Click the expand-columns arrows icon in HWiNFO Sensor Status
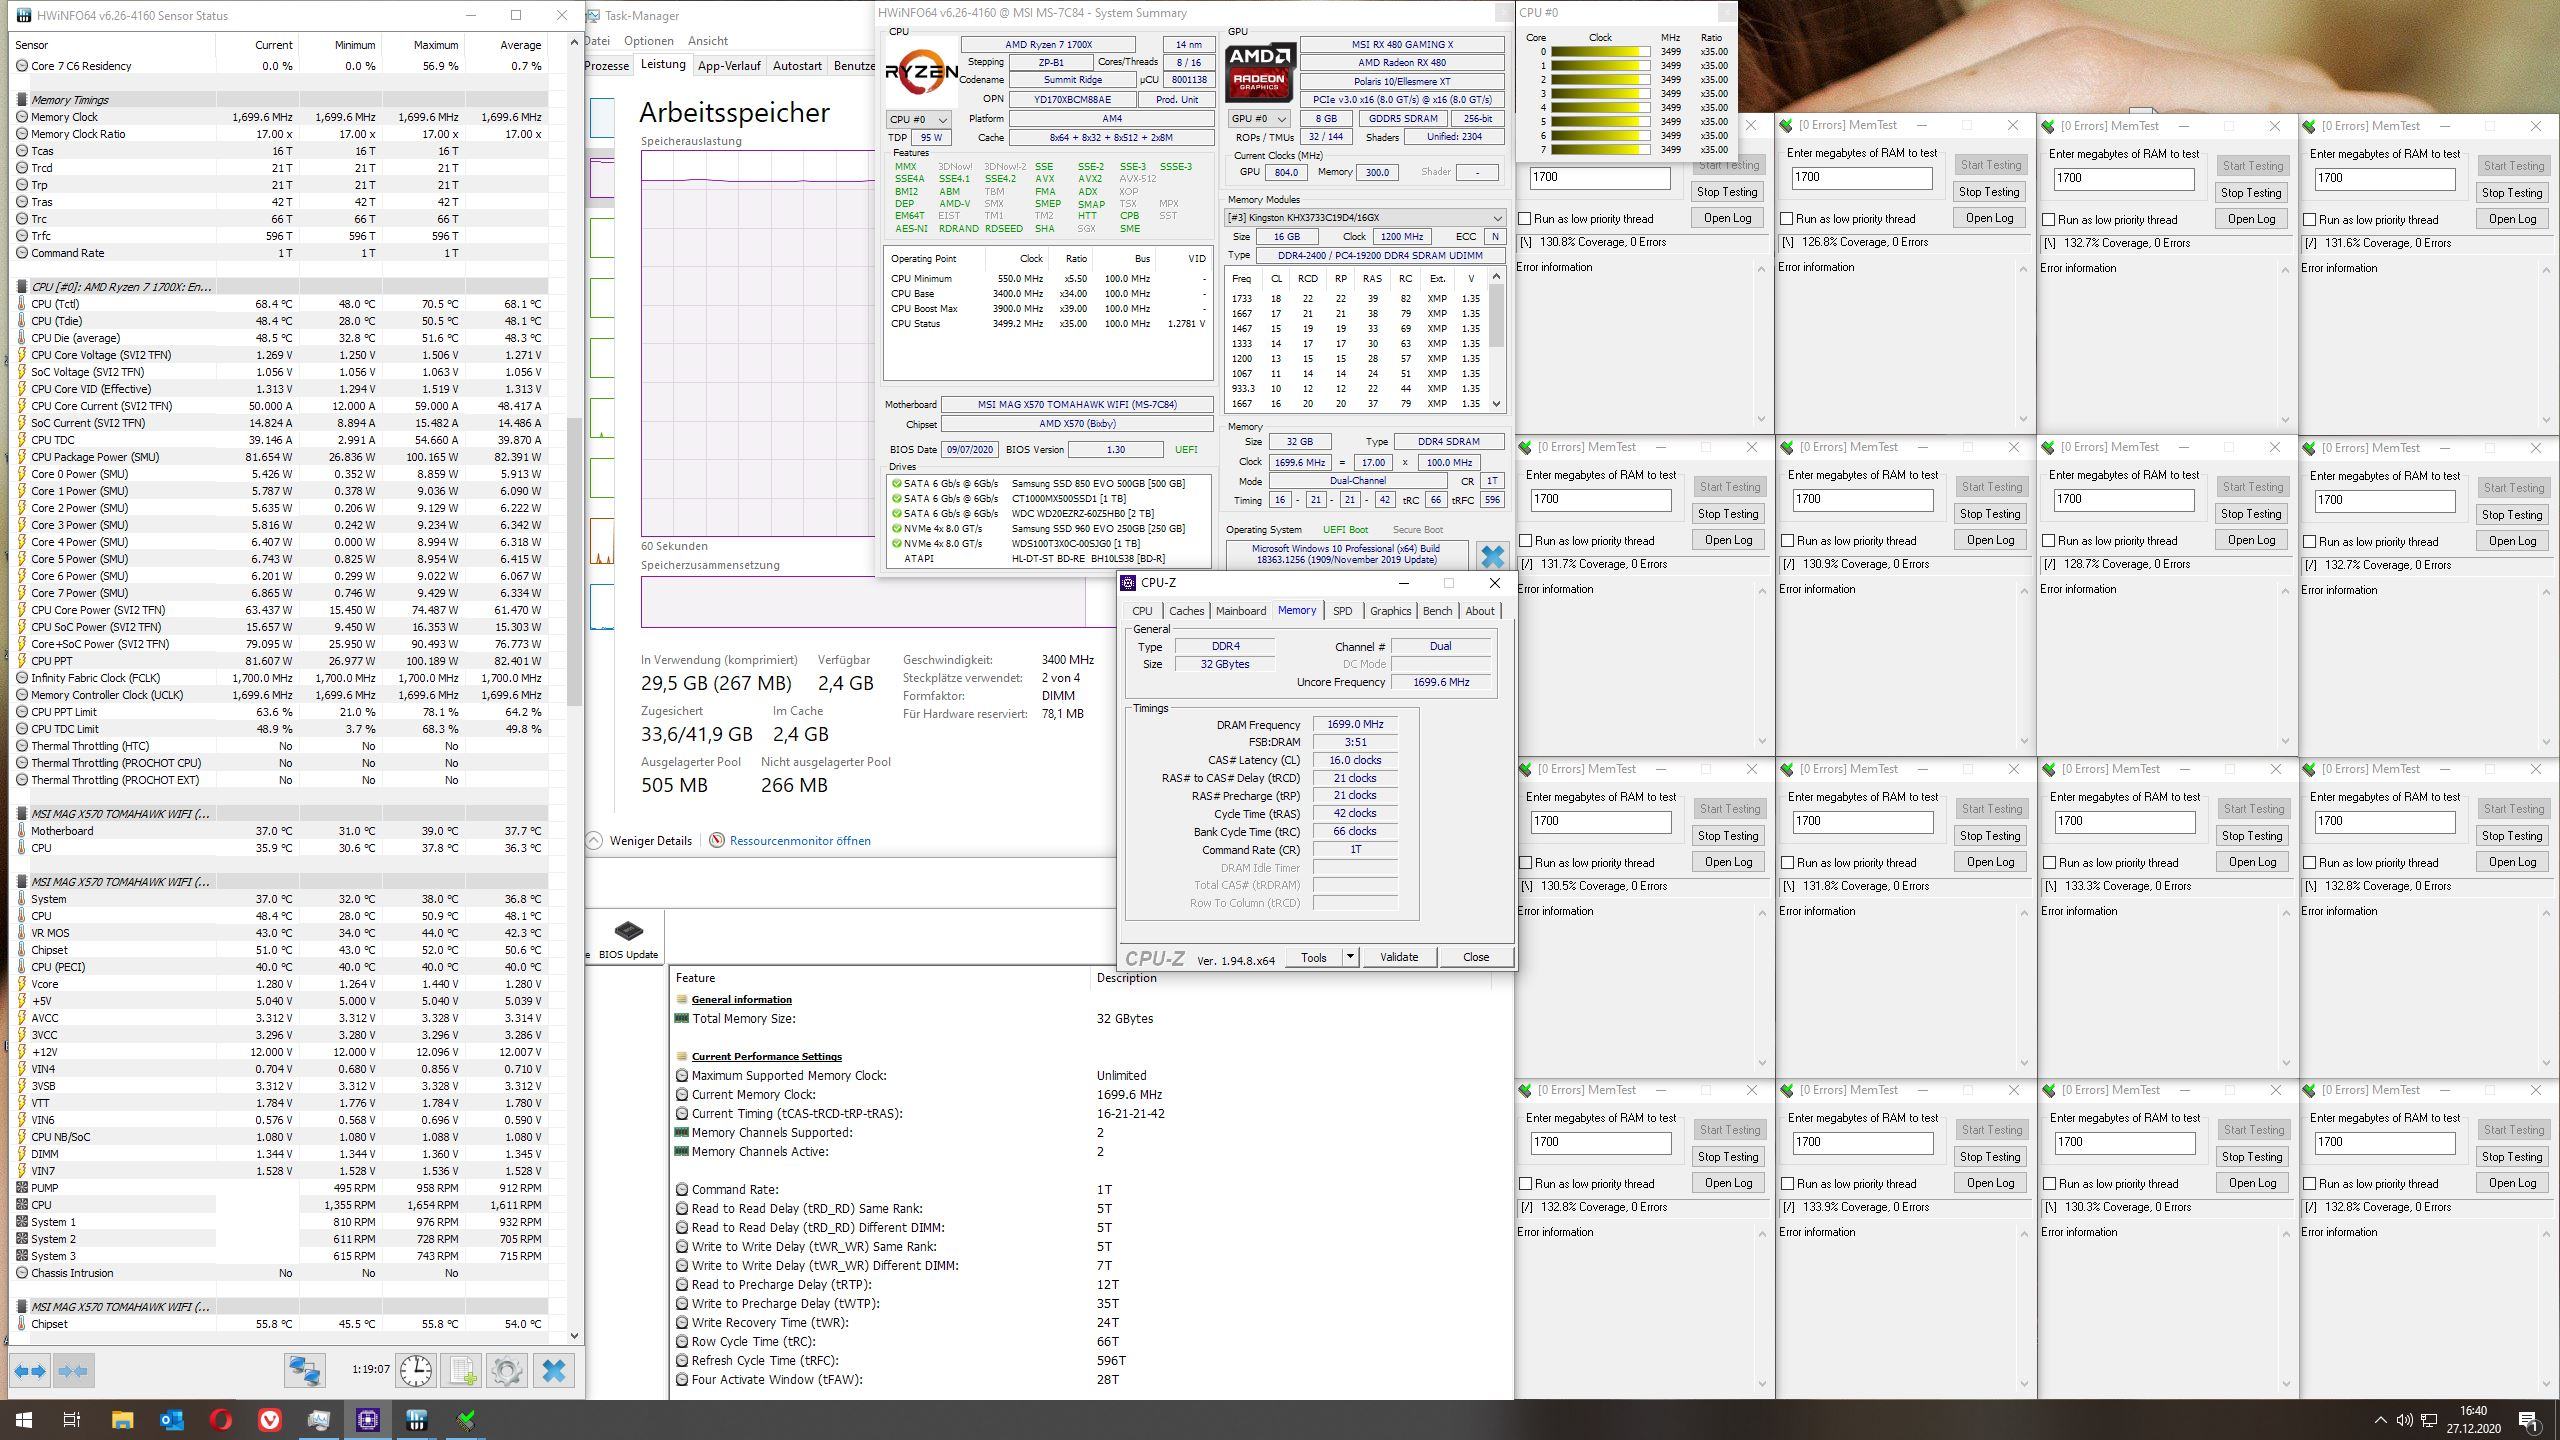 [x=30, y=1371]
